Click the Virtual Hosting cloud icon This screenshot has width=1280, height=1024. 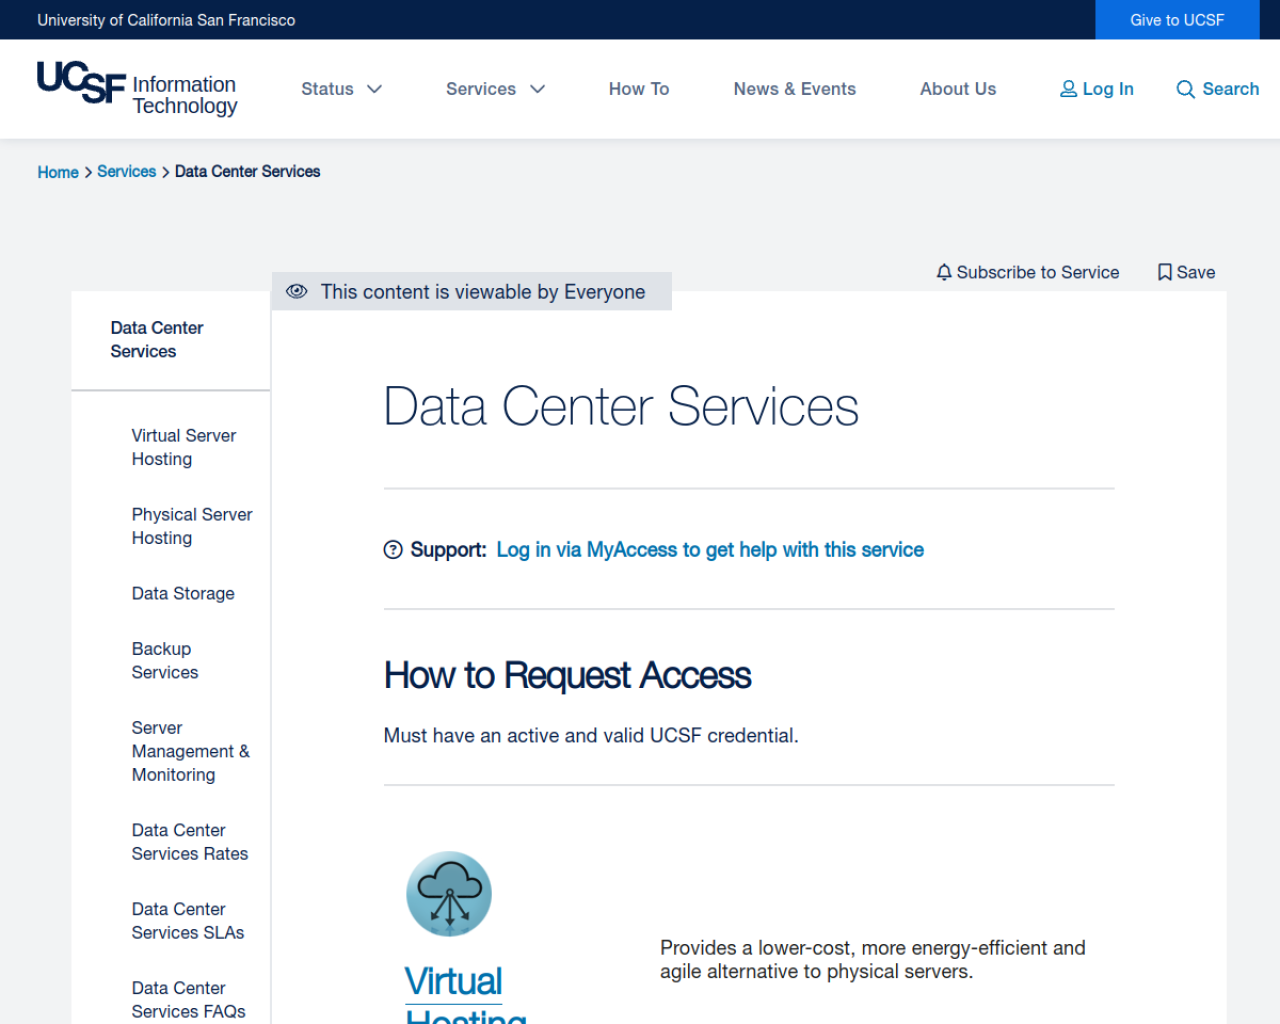(x=449, y=894)
